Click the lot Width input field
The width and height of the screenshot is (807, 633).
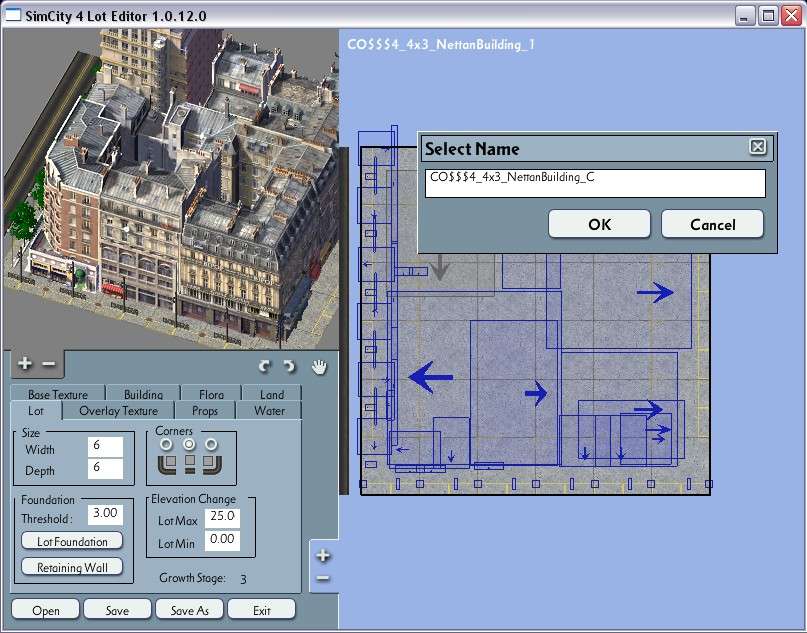[105, 447]
